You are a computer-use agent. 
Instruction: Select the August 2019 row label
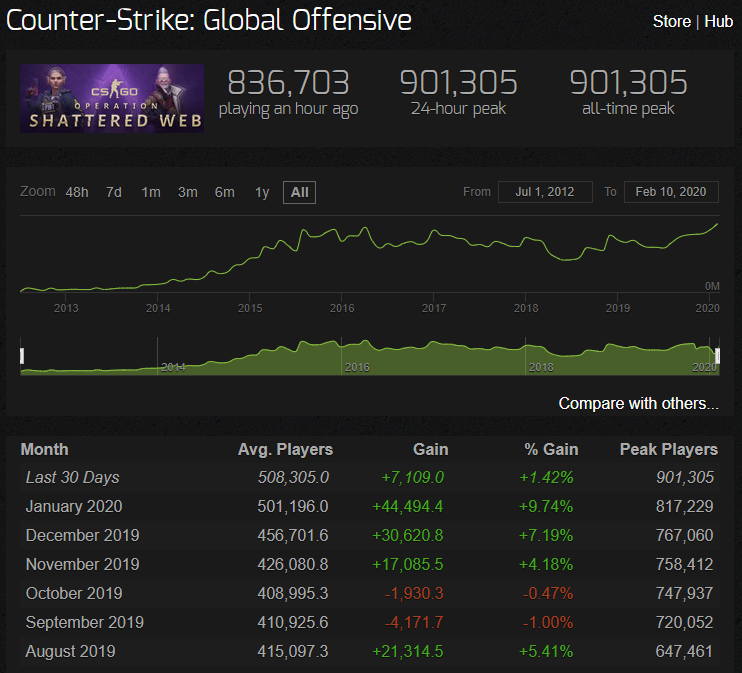71,651
